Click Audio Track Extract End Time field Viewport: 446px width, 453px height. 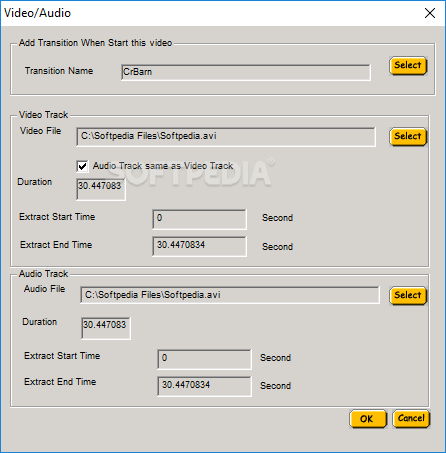tap(204, 386)
